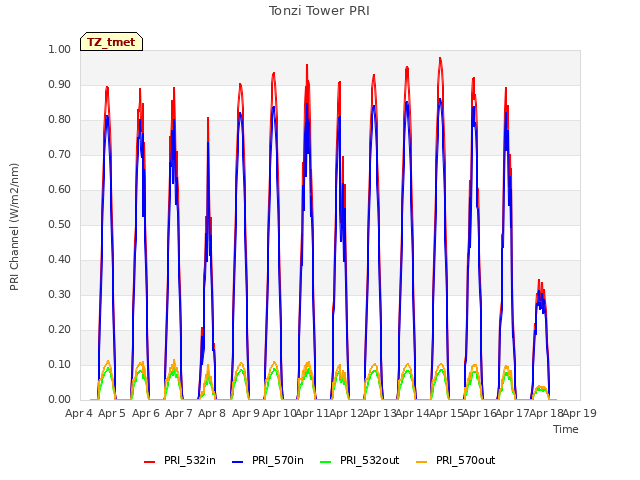Click the Apr 10 x-axis label
The image size is (640, 480).
[279, 413]
